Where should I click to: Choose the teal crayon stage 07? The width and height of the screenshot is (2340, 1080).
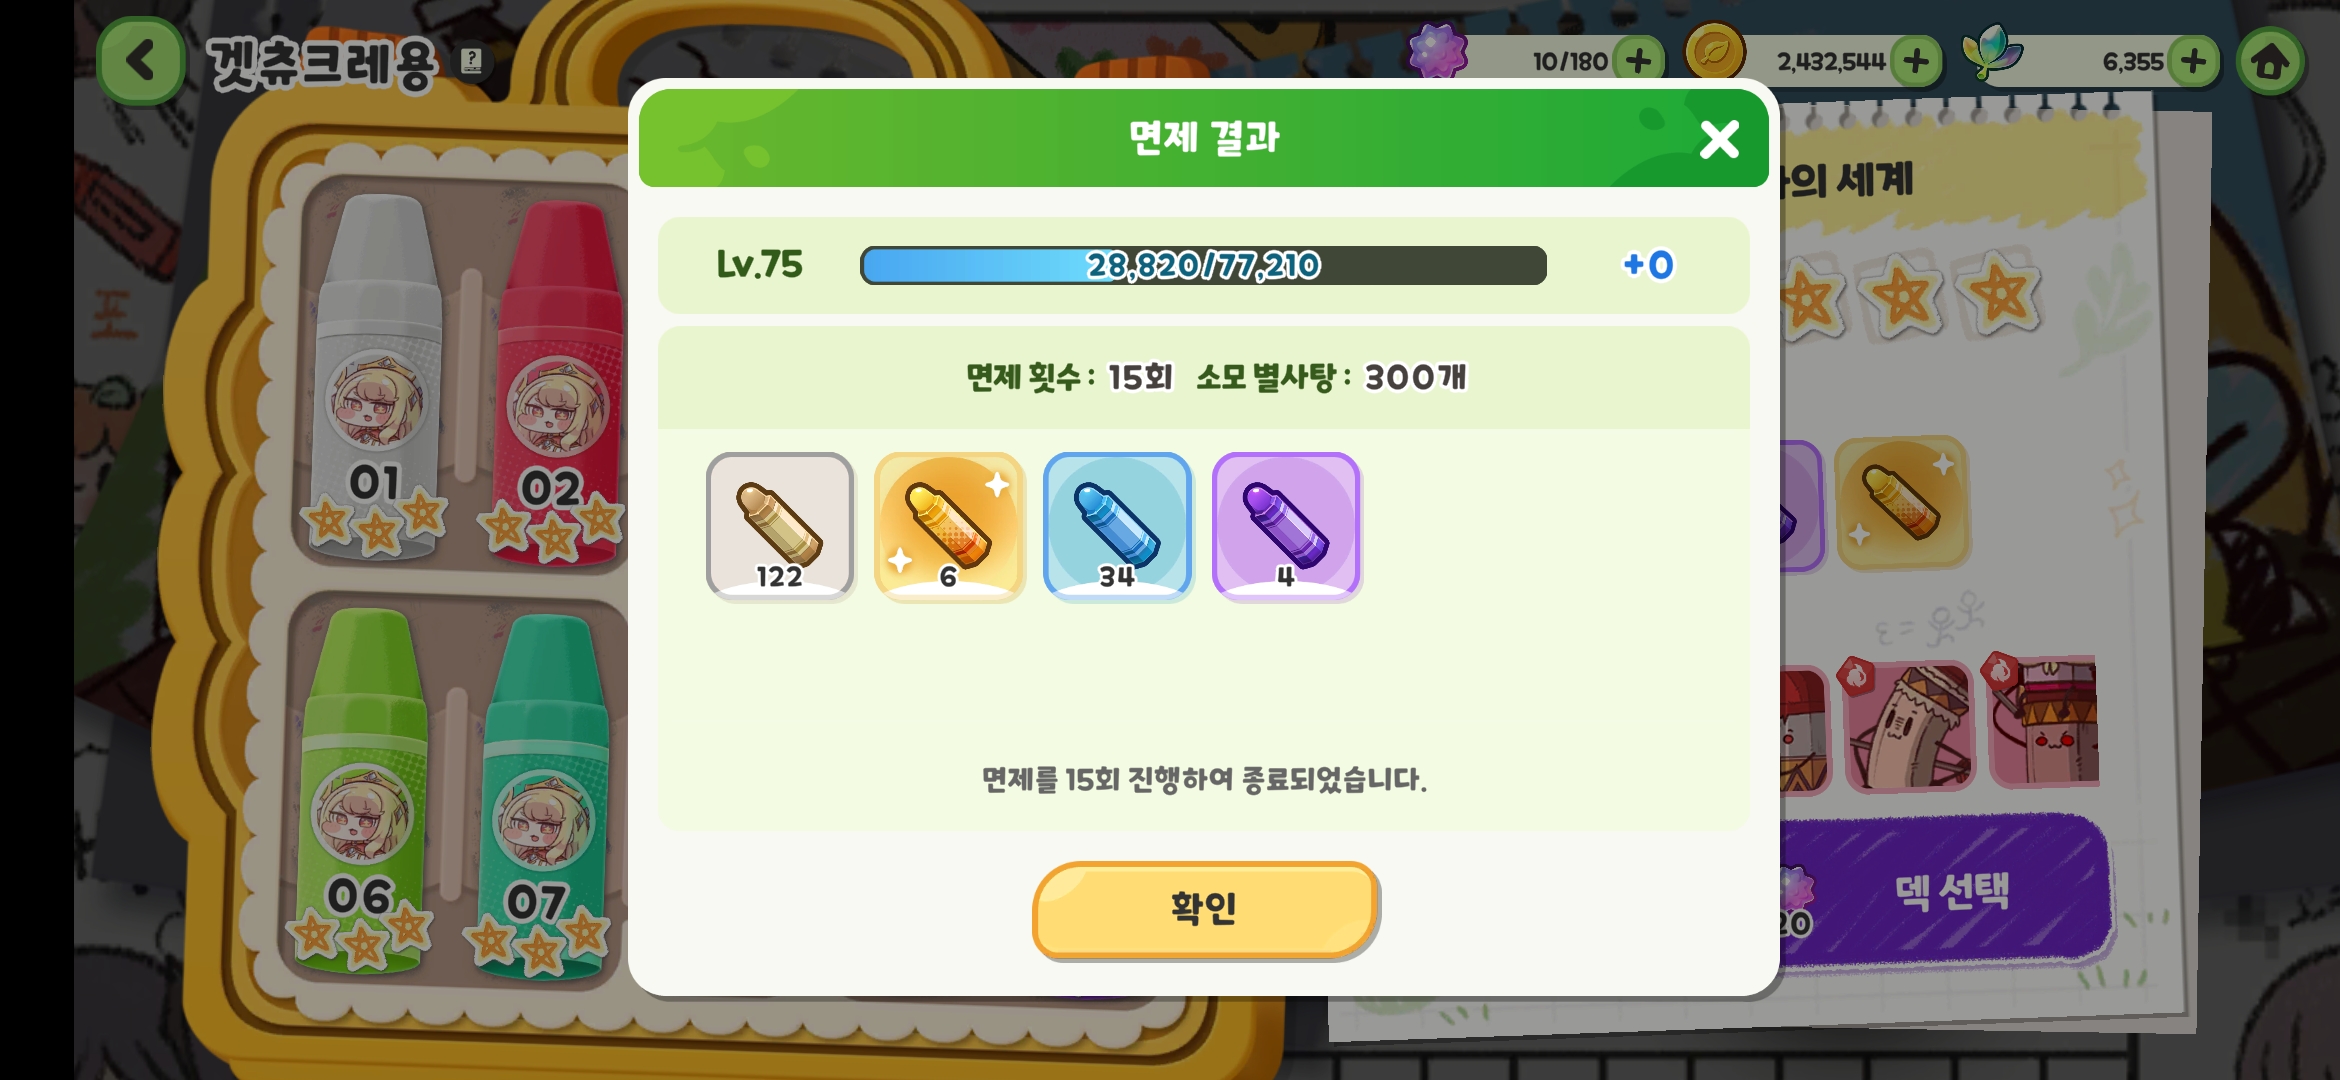542,795
